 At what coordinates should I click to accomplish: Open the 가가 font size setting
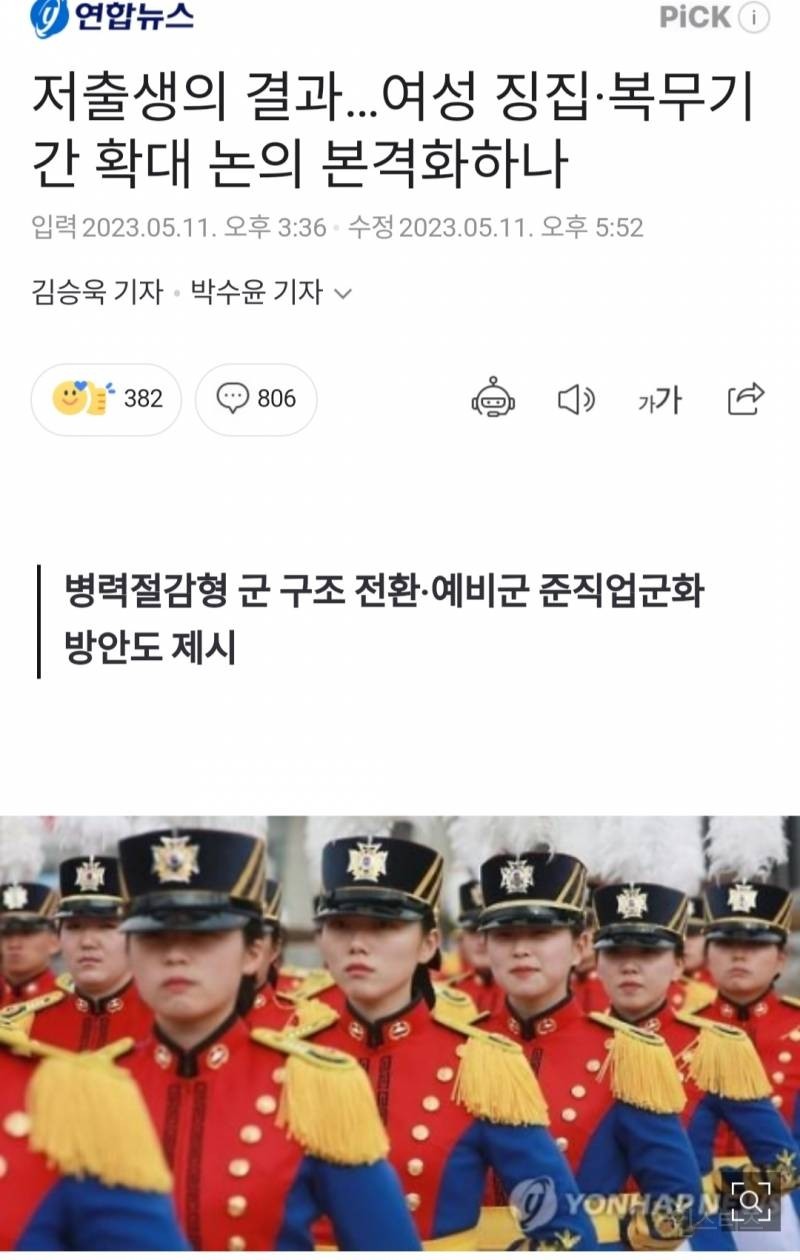tap(659, 400)
